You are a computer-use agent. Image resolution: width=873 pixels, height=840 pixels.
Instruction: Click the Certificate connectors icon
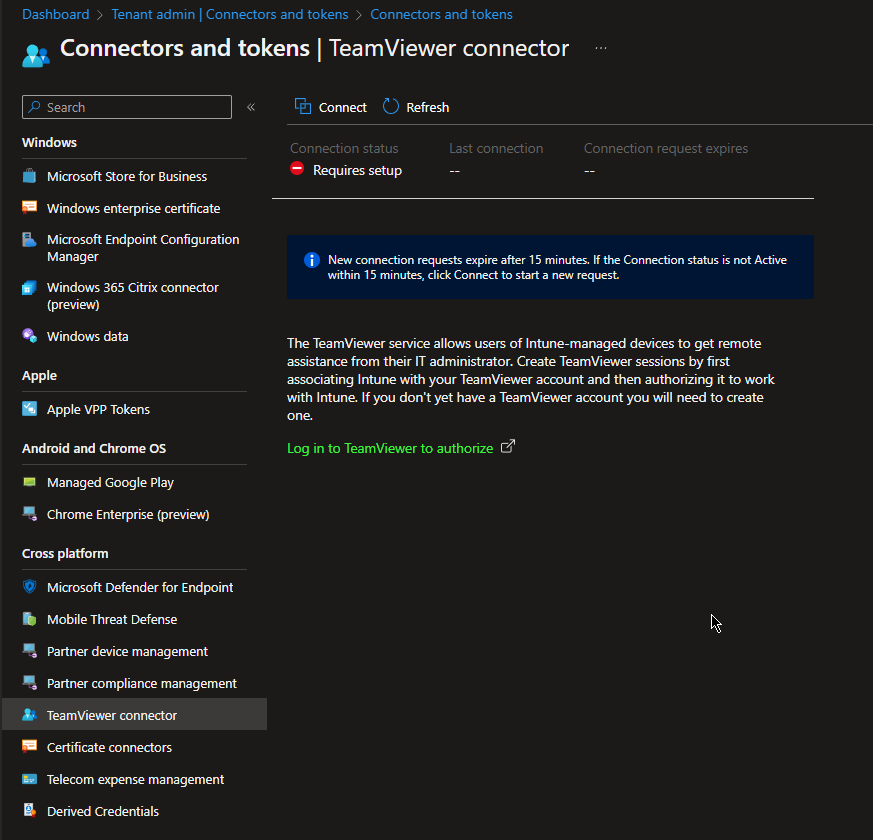(29, 747)
